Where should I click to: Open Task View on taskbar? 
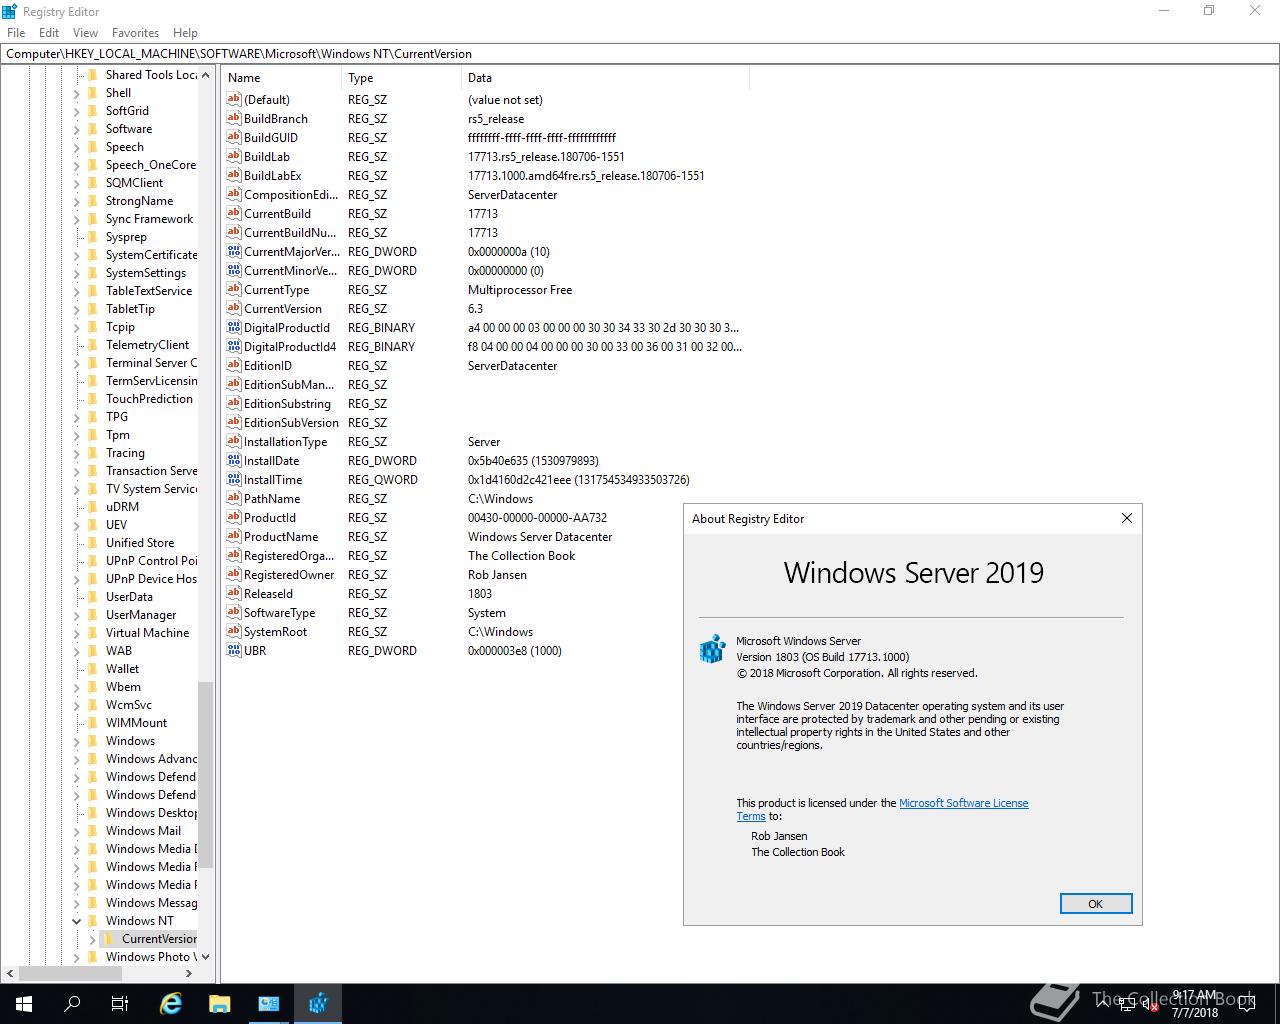click(120, 1003)
